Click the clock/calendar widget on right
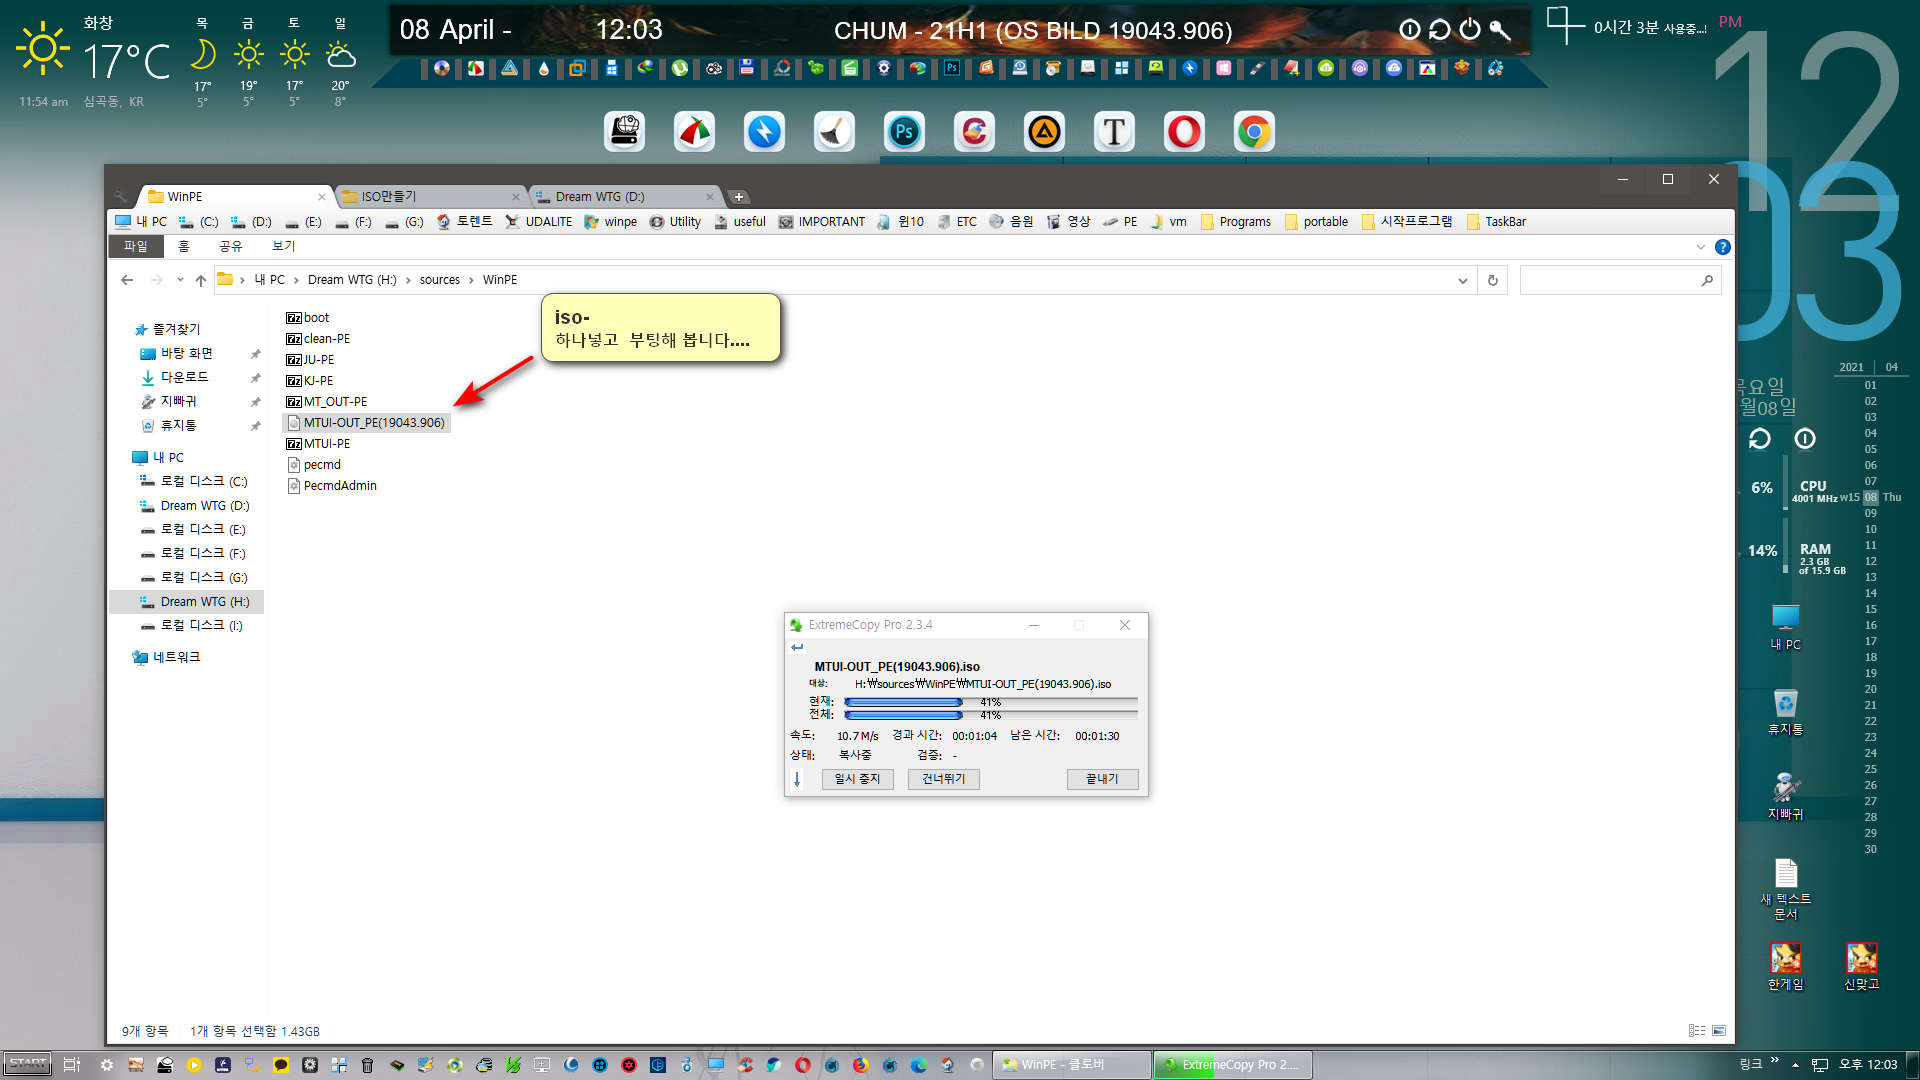This screenshot has height=1080, width=1920. pyautogui.click(x=1833, y=264)
